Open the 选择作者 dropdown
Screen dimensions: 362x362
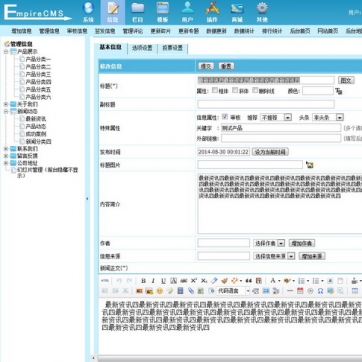point(269,243)
